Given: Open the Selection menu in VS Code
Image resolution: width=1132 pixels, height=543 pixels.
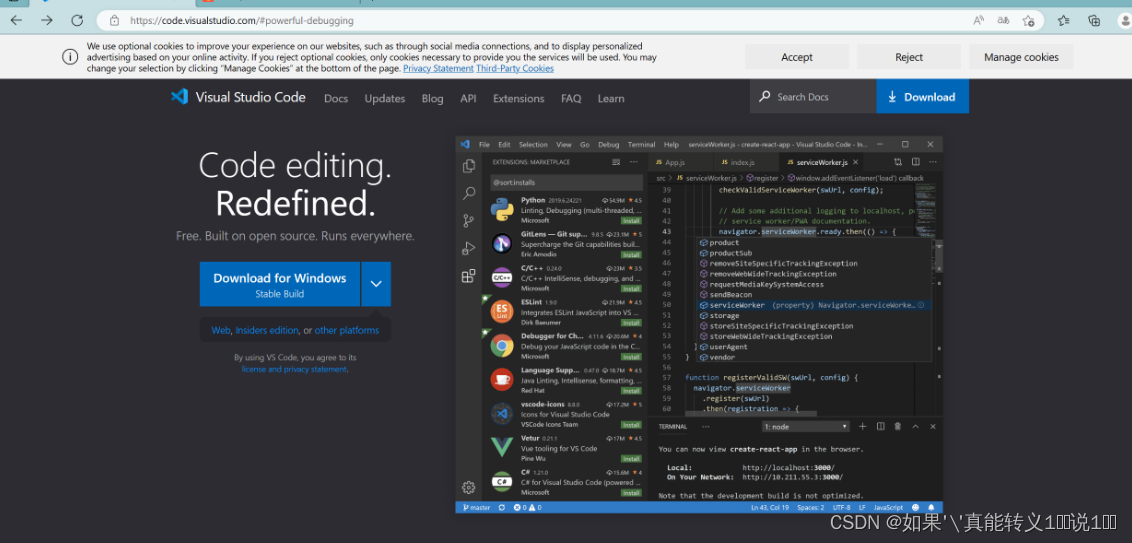Looking at the screenshot, I should point(534,144).
